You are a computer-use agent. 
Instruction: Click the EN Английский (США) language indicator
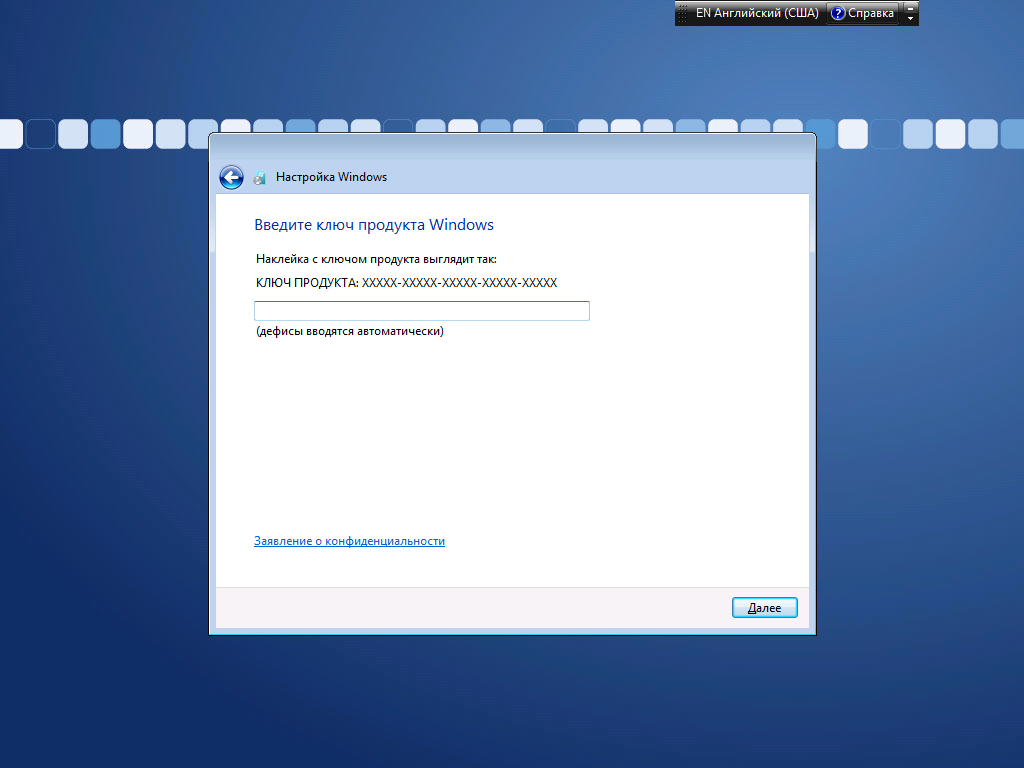pyautogui.click(x=756, y=13)
